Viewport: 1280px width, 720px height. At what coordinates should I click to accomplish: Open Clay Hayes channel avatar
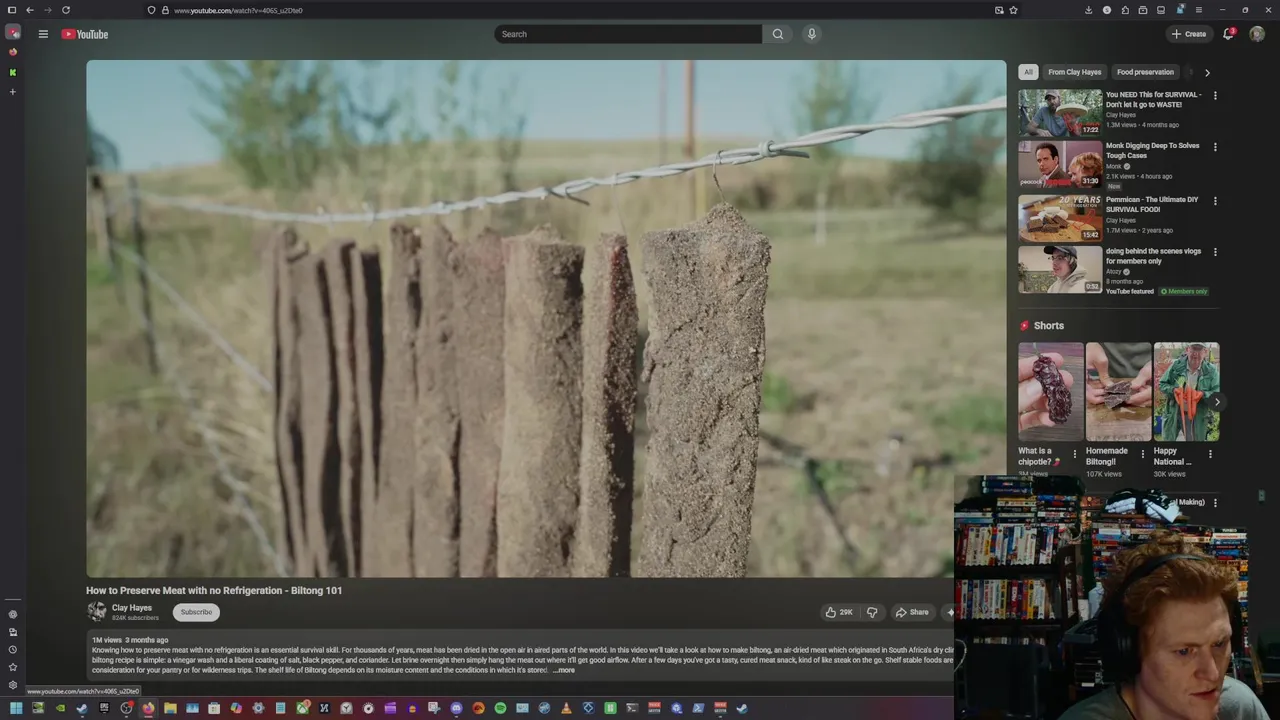pos(97,612)
